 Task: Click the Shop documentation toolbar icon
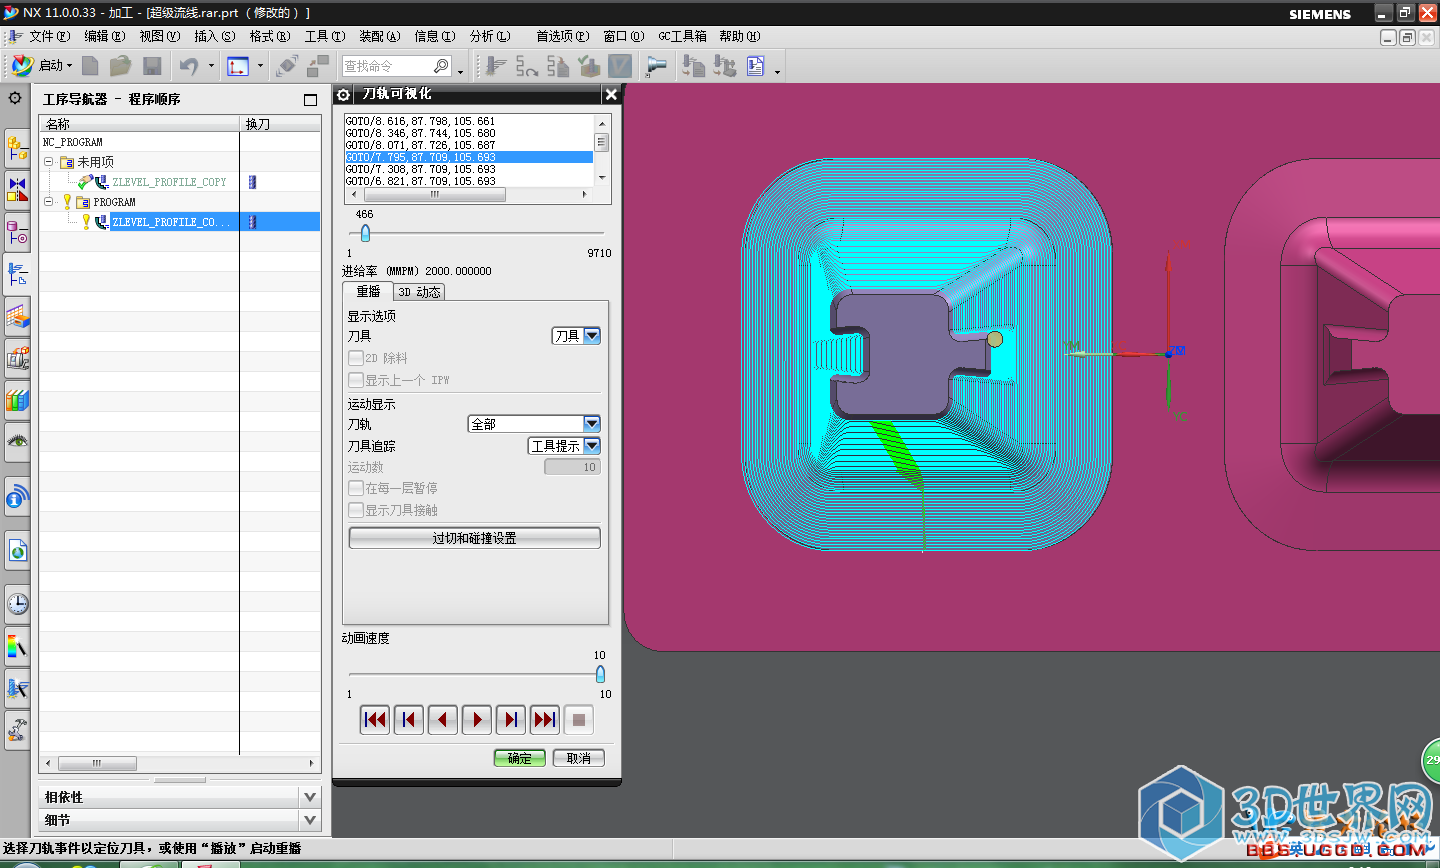[x=756, y=66]
